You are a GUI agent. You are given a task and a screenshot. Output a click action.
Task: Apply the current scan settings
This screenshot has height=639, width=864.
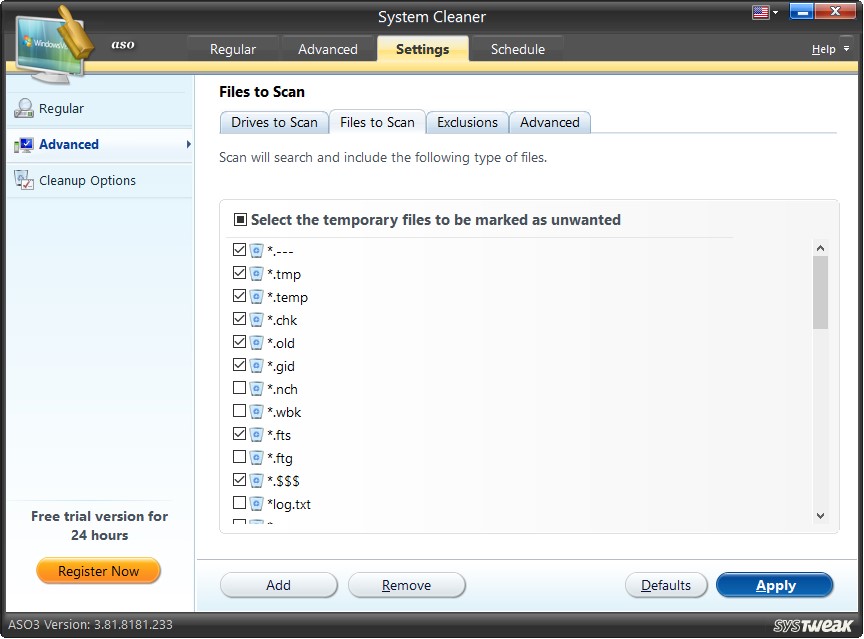click(x=775, y=585)
